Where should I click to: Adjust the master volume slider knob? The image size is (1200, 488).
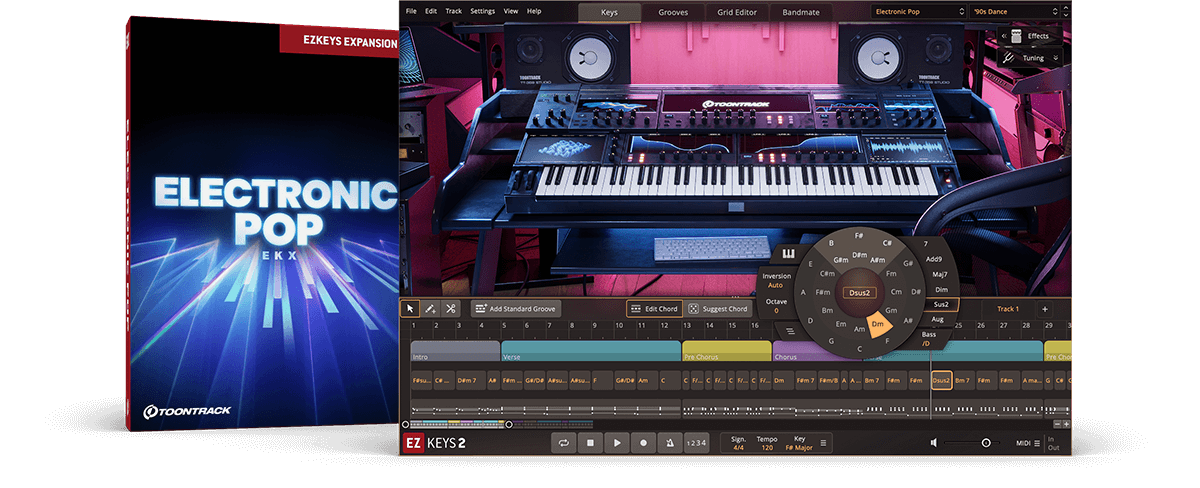(x=986, y=442)
